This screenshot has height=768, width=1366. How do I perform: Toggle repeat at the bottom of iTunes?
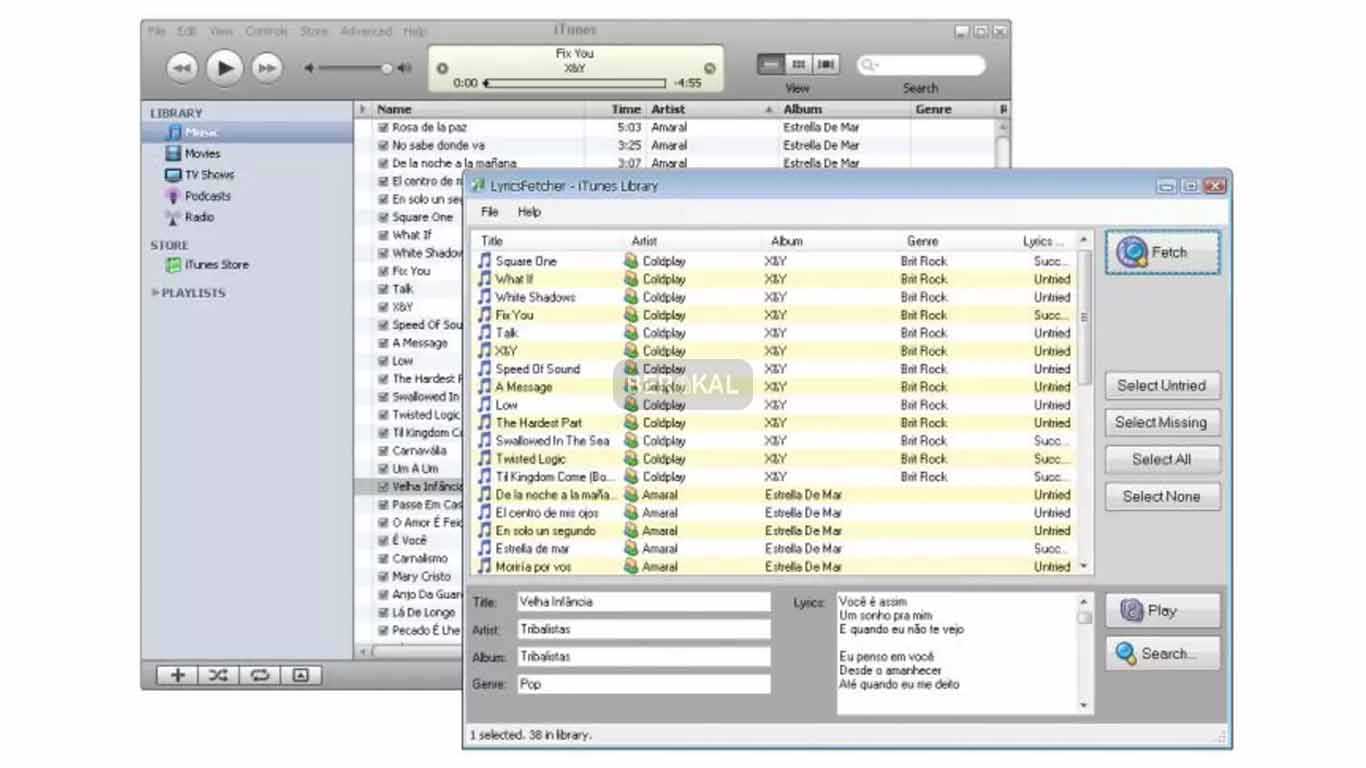coord(259,675)
